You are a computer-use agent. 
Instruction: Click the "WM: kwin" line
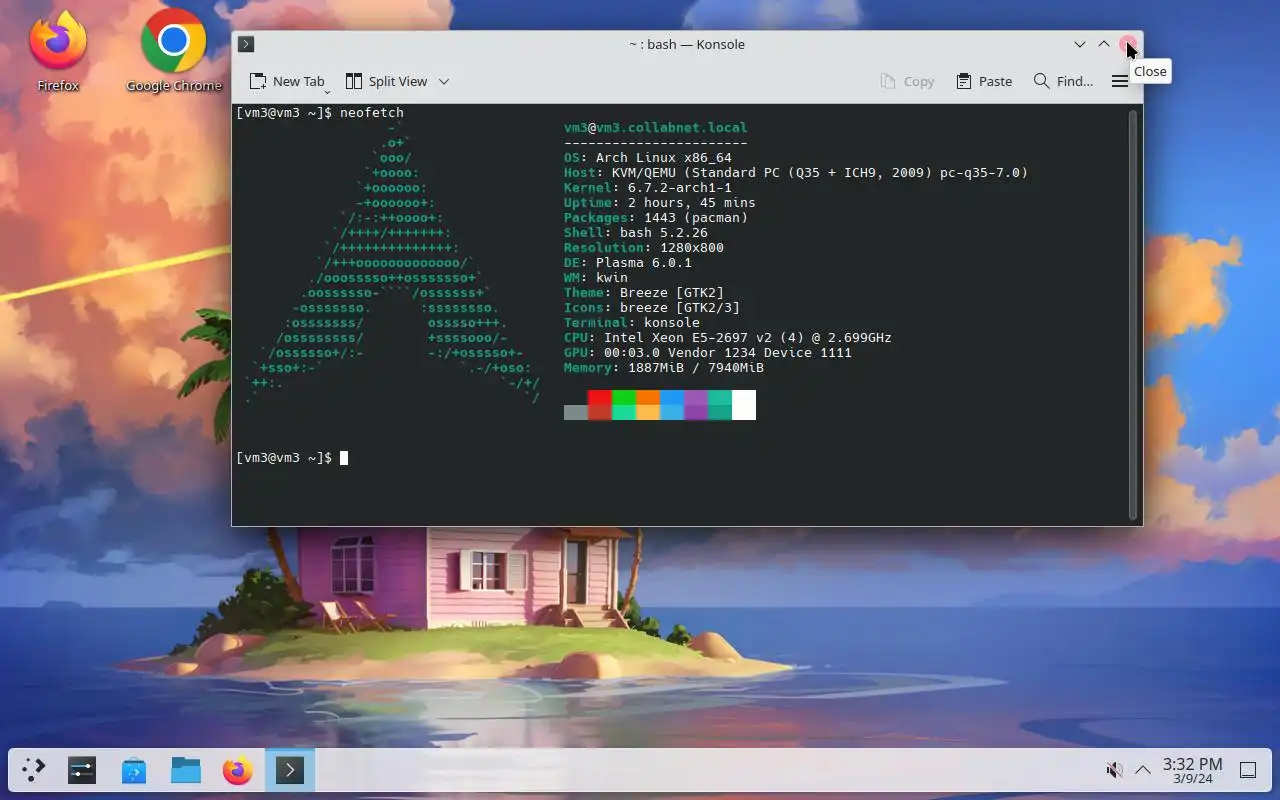[596, 278]
